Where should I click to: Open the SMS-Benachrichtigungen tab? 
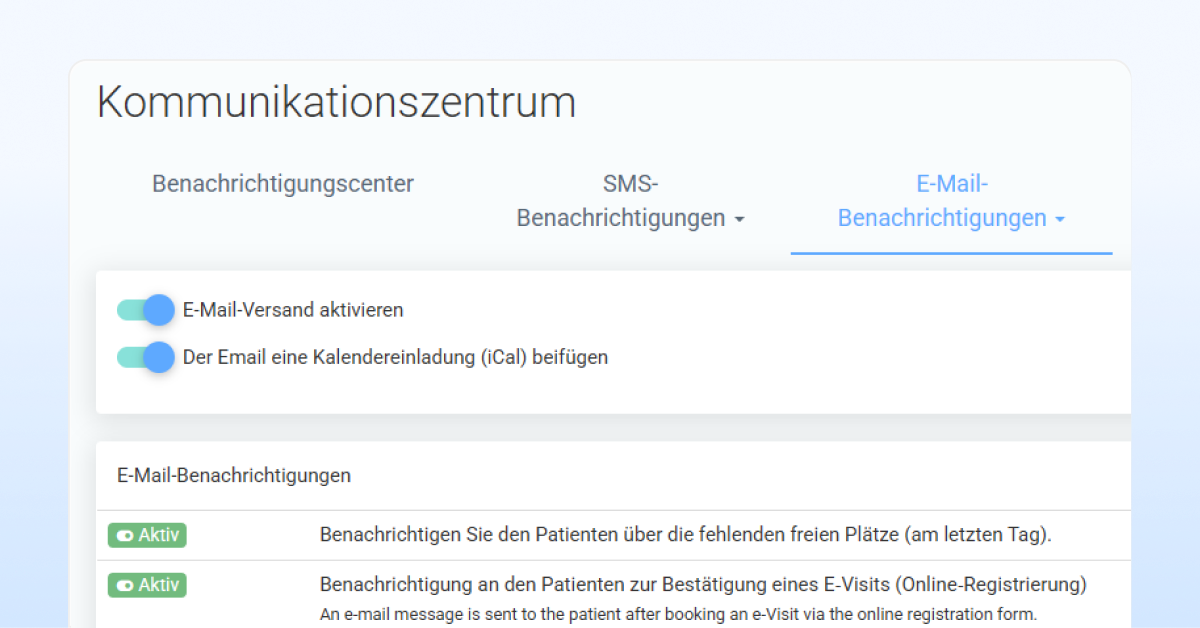tap(630, 201)
